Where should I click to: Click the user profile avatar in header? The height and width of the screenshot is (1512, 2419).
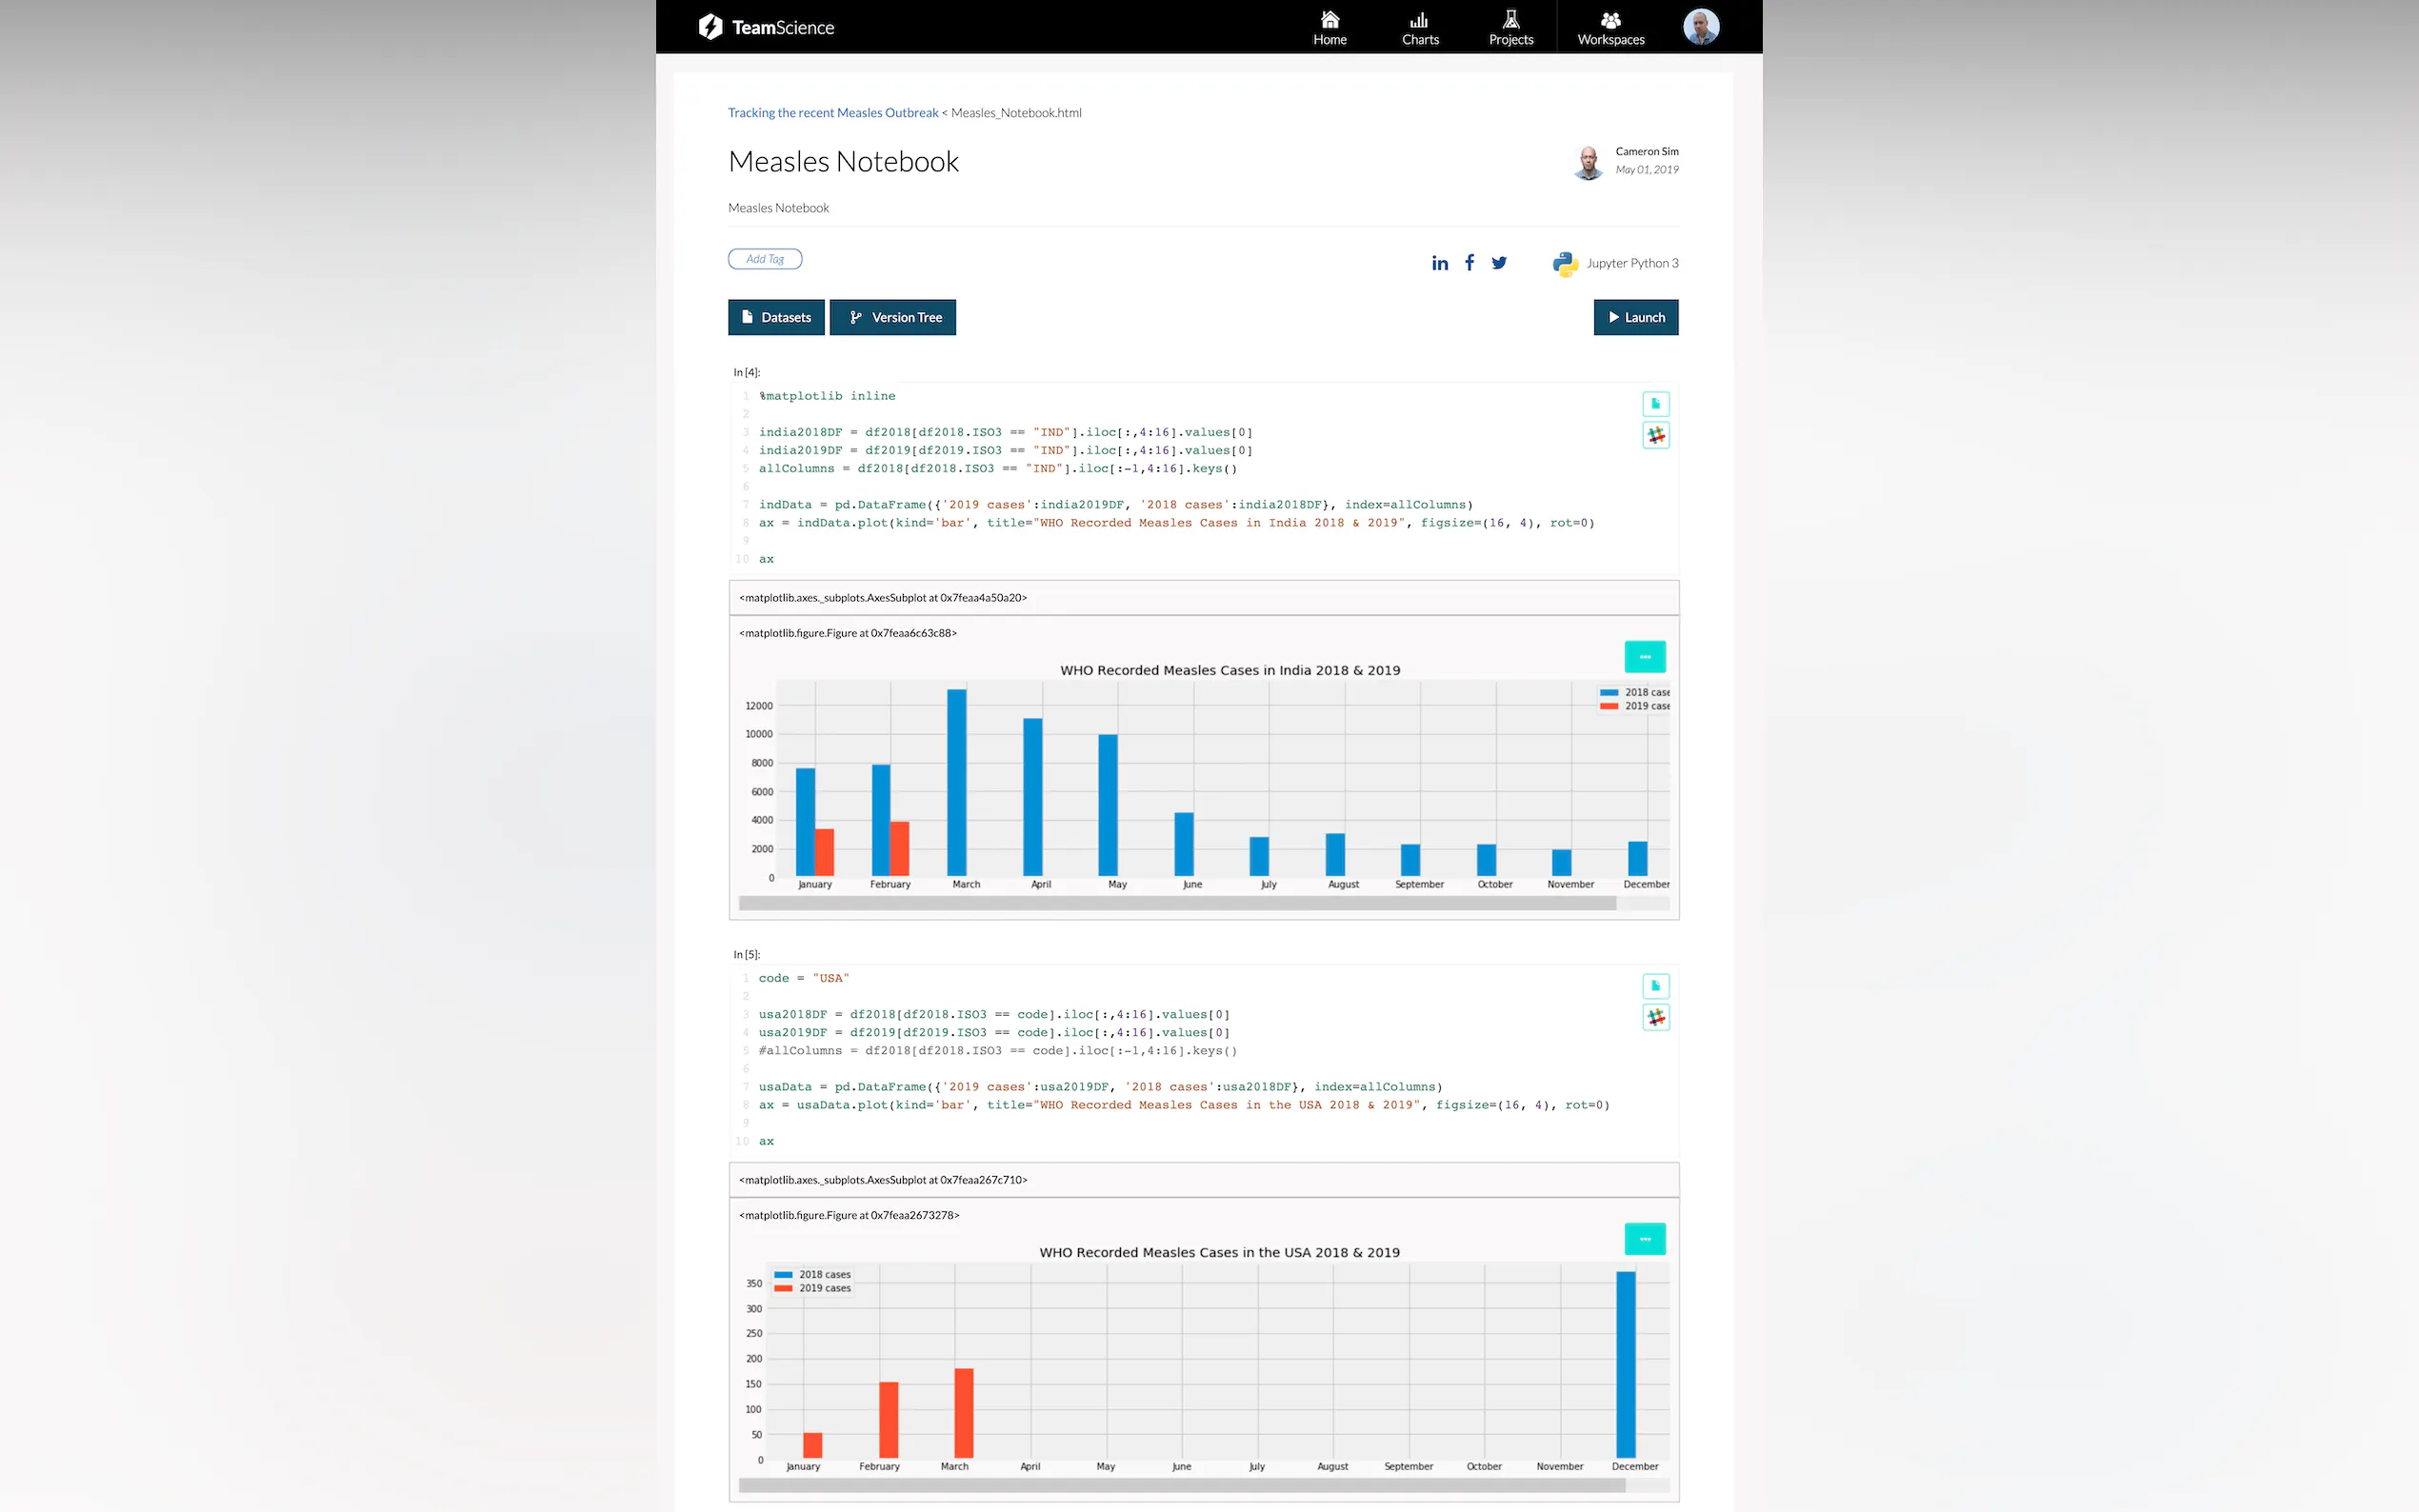[1700, 27]
